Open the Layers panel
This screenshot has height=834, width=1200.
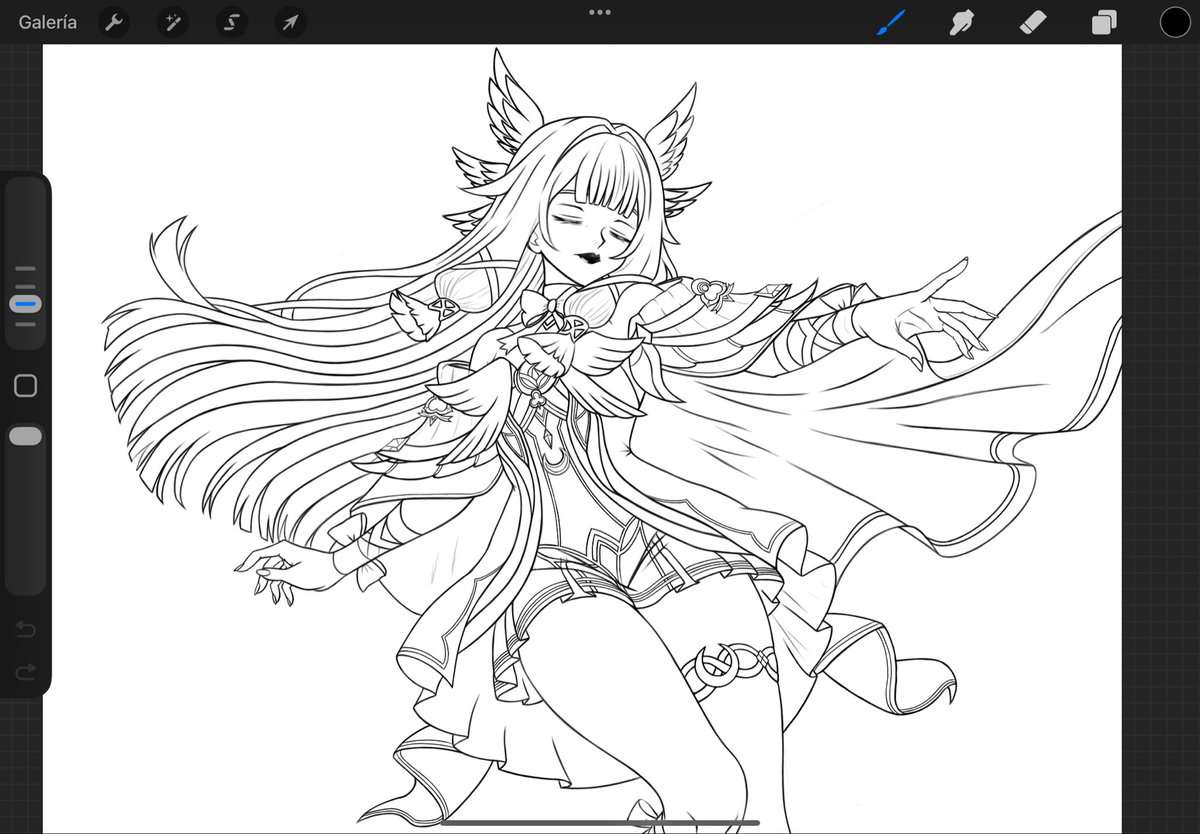(x=1104, y=22)
